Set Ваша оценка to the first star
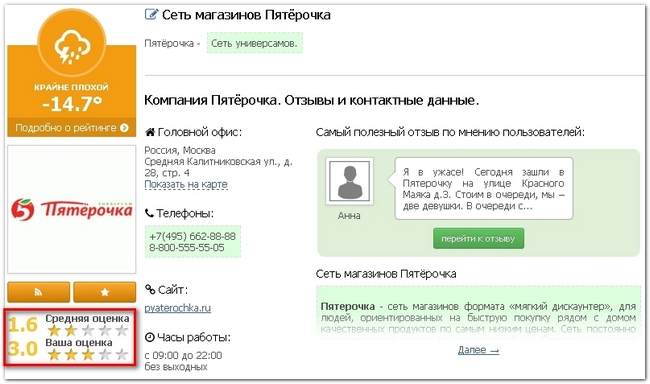This screenshot has height=384, width=650. coord(54,355)
